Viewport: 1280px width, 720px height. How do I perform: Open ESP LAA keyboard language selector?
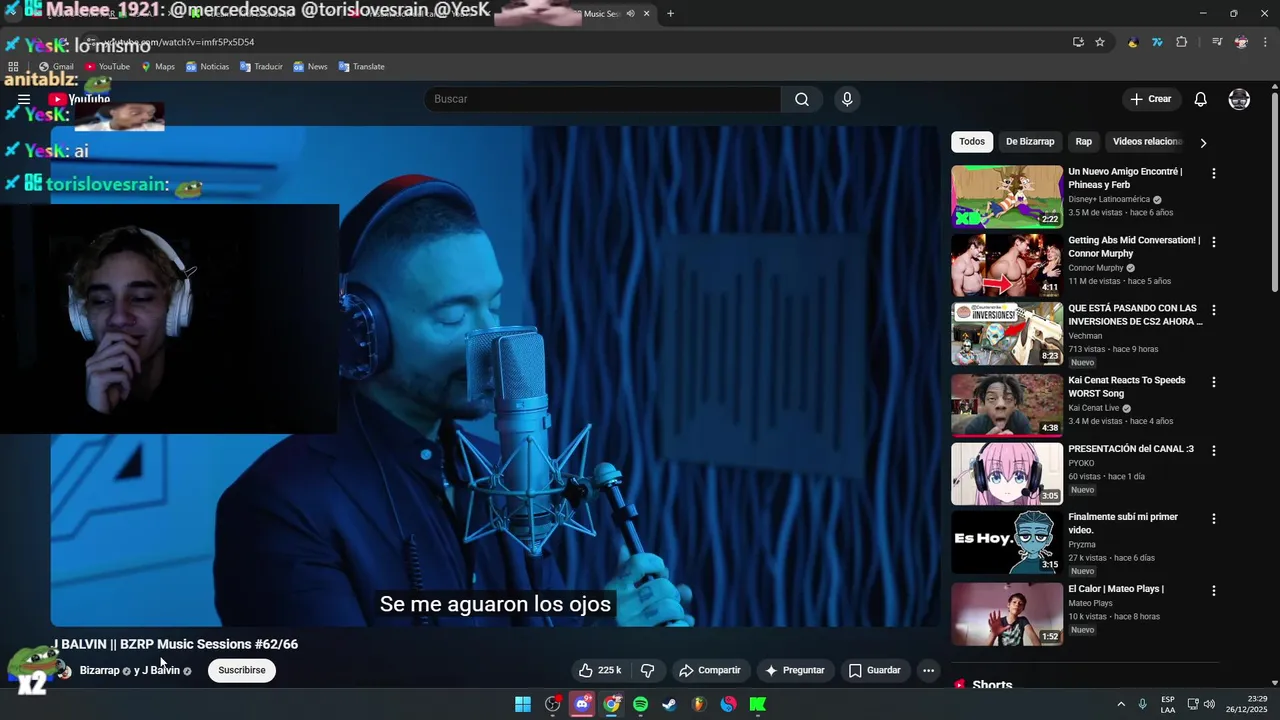click(1168, 704)
